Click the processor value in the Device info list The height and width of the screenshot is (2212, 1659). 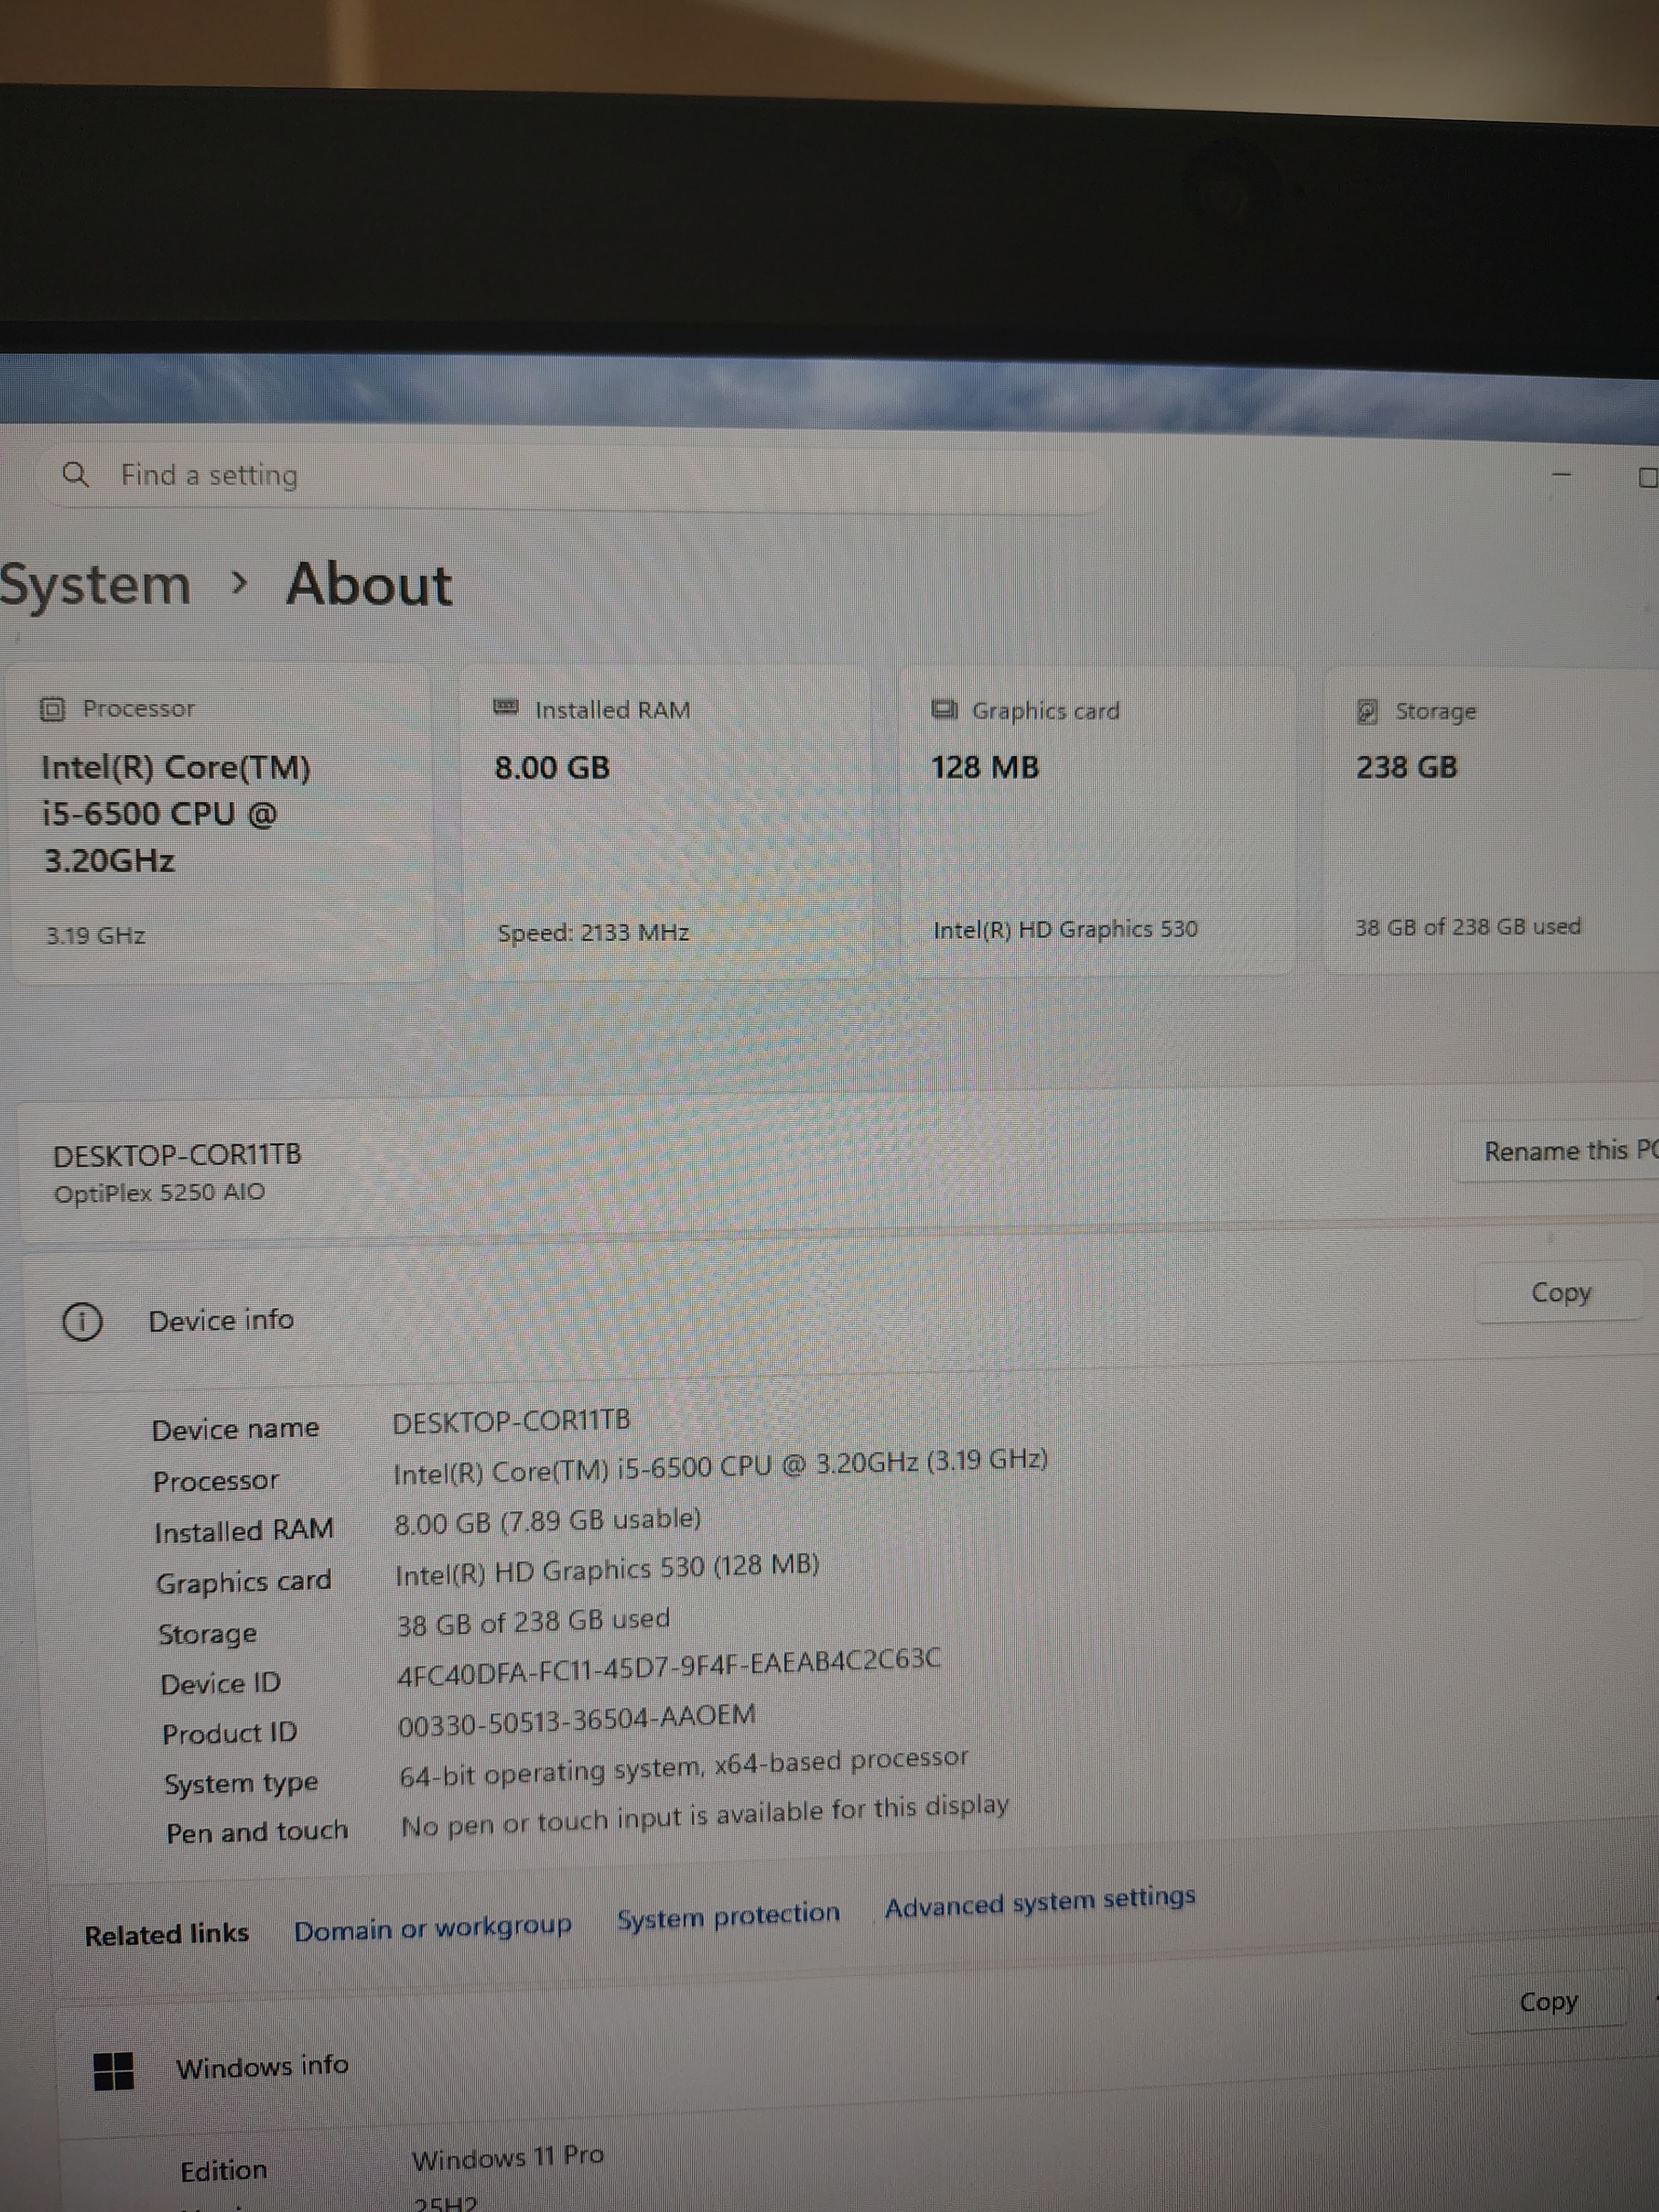(x=720, y=1467)
